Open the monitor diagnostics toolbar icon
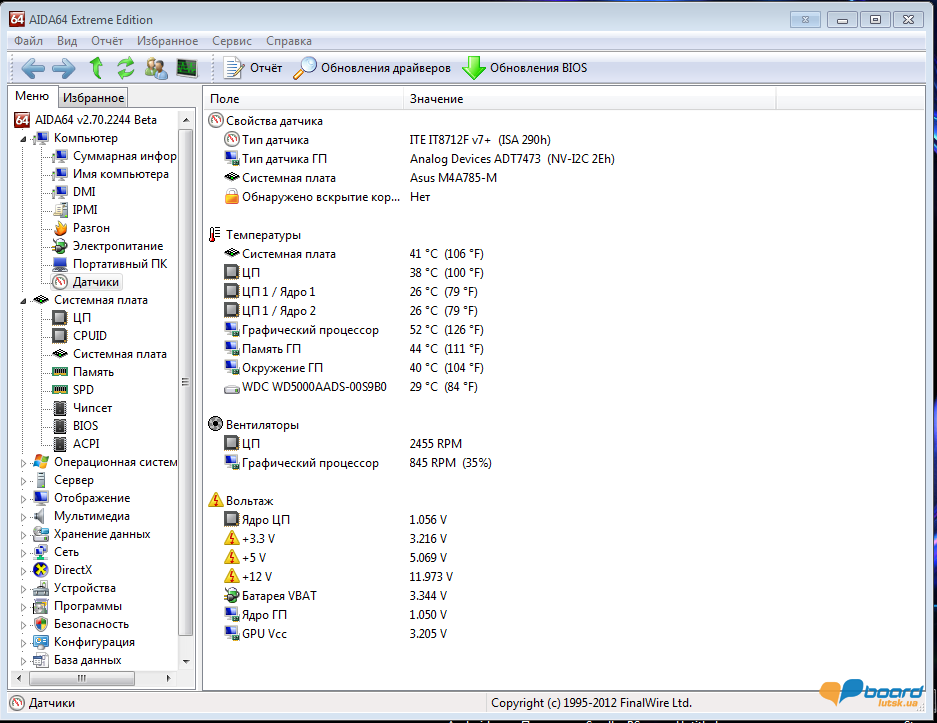 click(x=187, y=68)
